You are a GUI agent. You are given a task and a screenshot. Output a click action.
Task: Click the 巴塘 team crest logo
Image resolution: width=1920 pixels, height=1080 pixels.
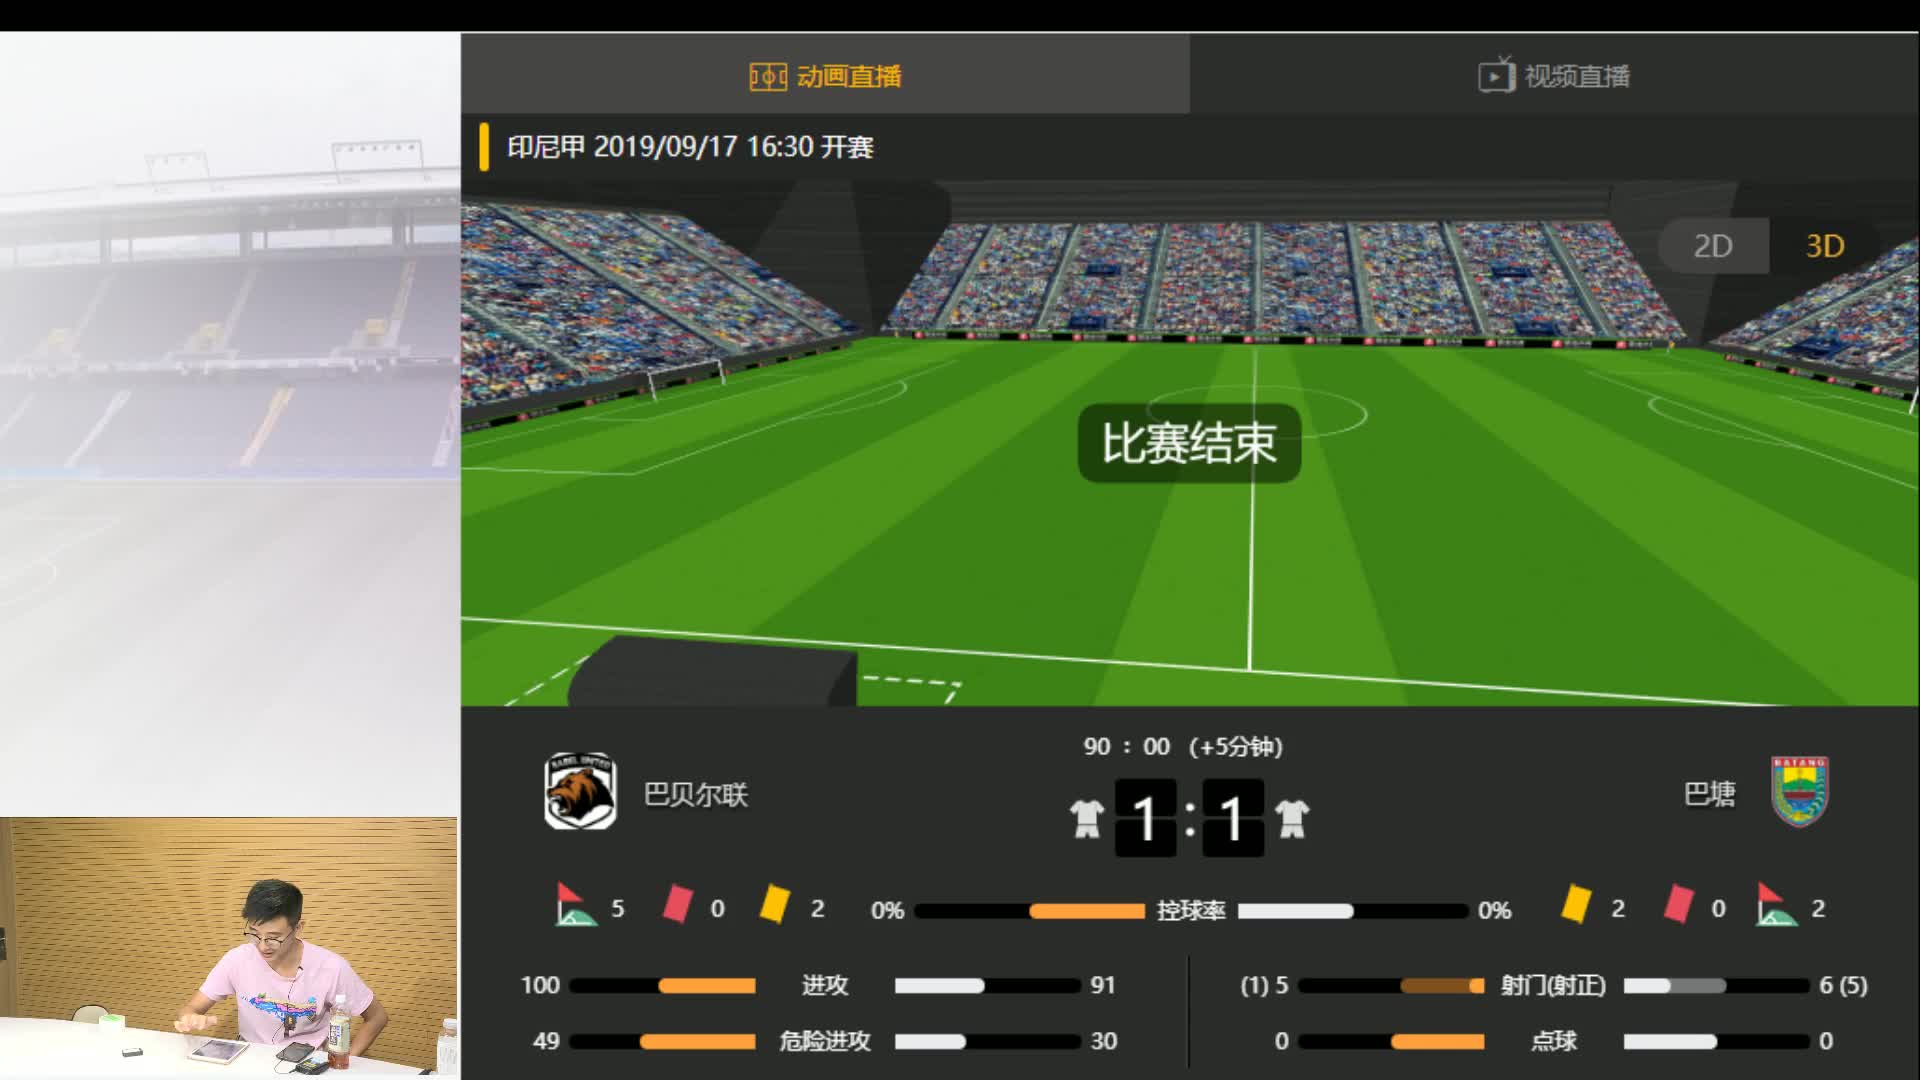(1799, 791)
